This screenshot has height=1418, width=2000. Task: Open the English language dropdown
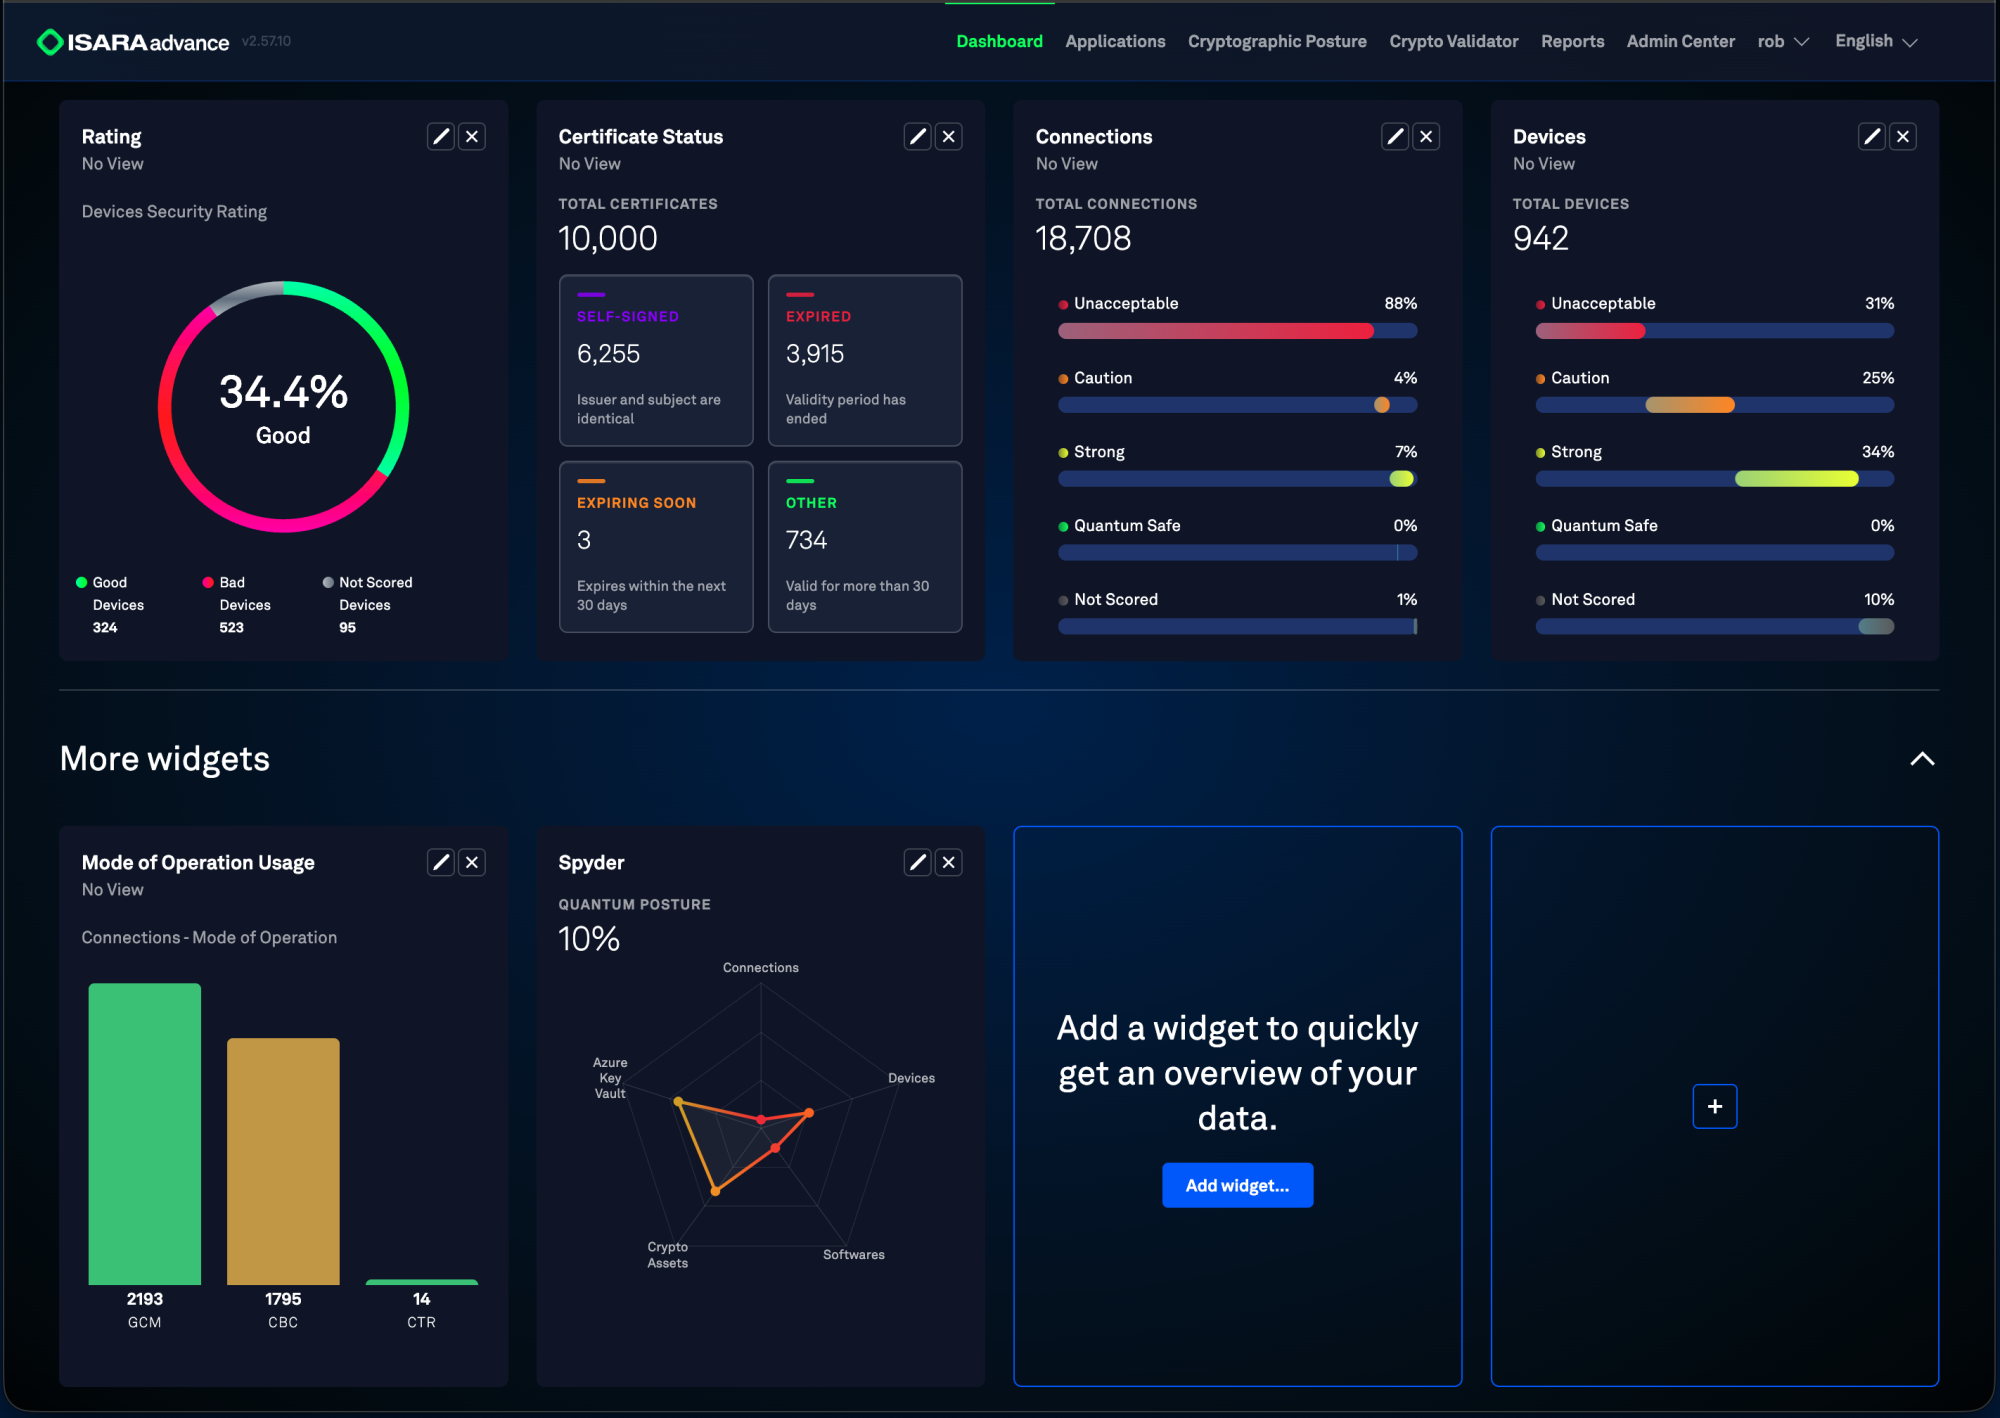(1876, 41)
